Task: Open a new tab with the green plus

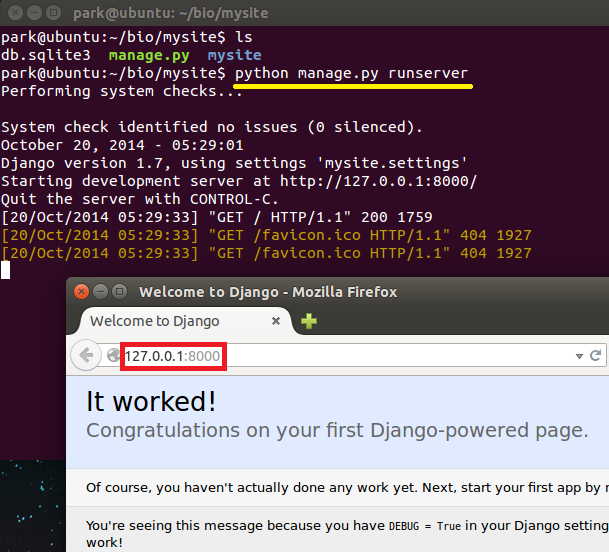Action: [x=309, y=321]
